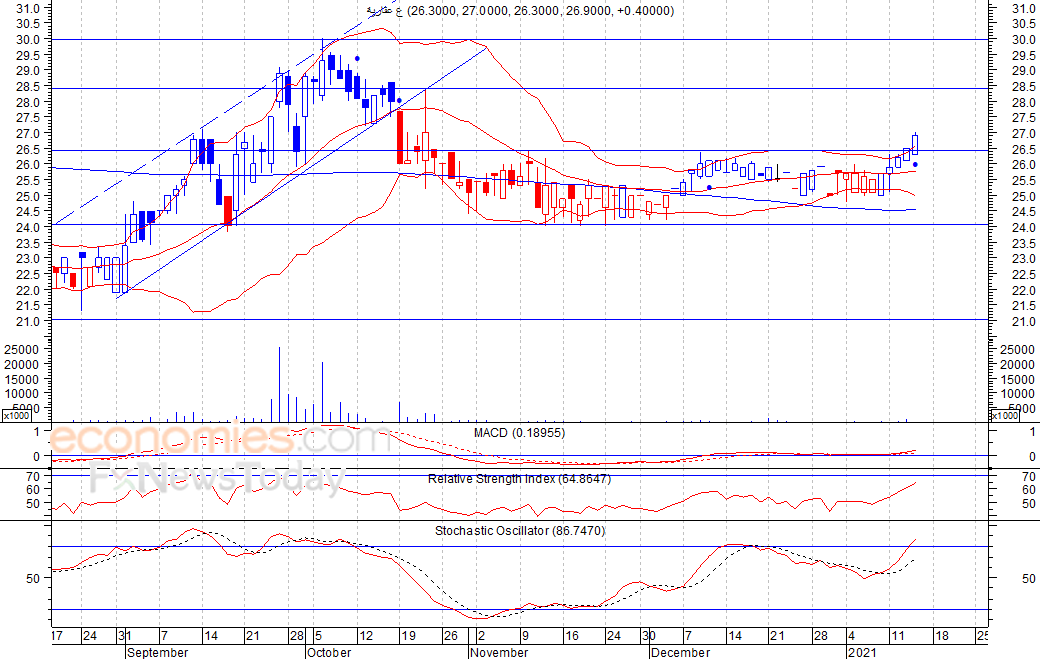The height and width of the screenshot is (659, 1040).
Task: Click the 60 label on right RSI axis
Action: (1029, 490)
